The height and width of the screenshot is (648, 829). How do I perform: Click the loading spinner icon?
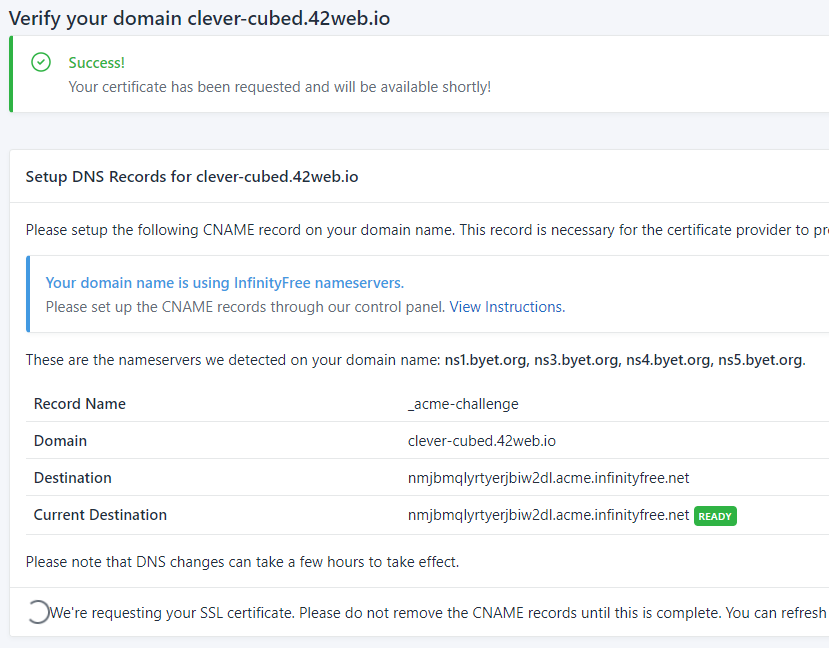click(37, 612)
